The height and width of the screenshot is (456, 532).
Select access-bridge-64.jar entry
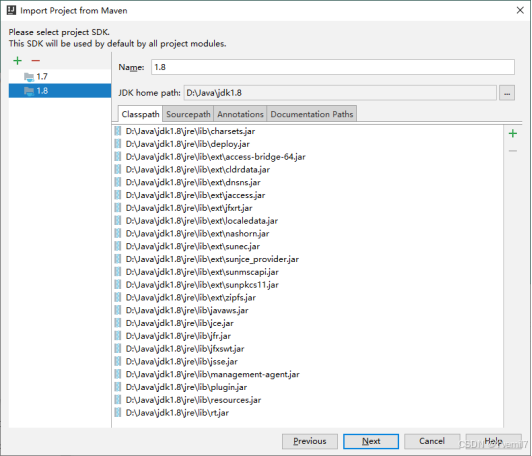(x=215, y=157)
